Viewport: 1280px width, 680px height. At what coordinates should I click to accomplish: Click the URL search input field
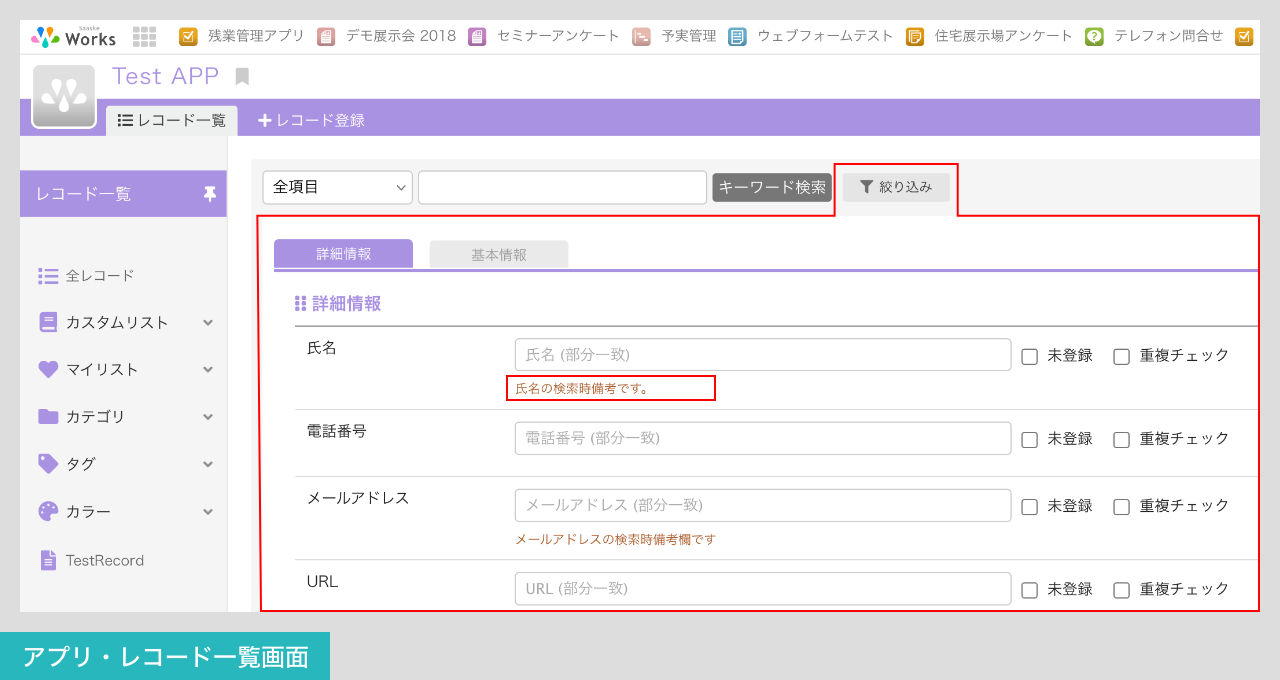763,588
